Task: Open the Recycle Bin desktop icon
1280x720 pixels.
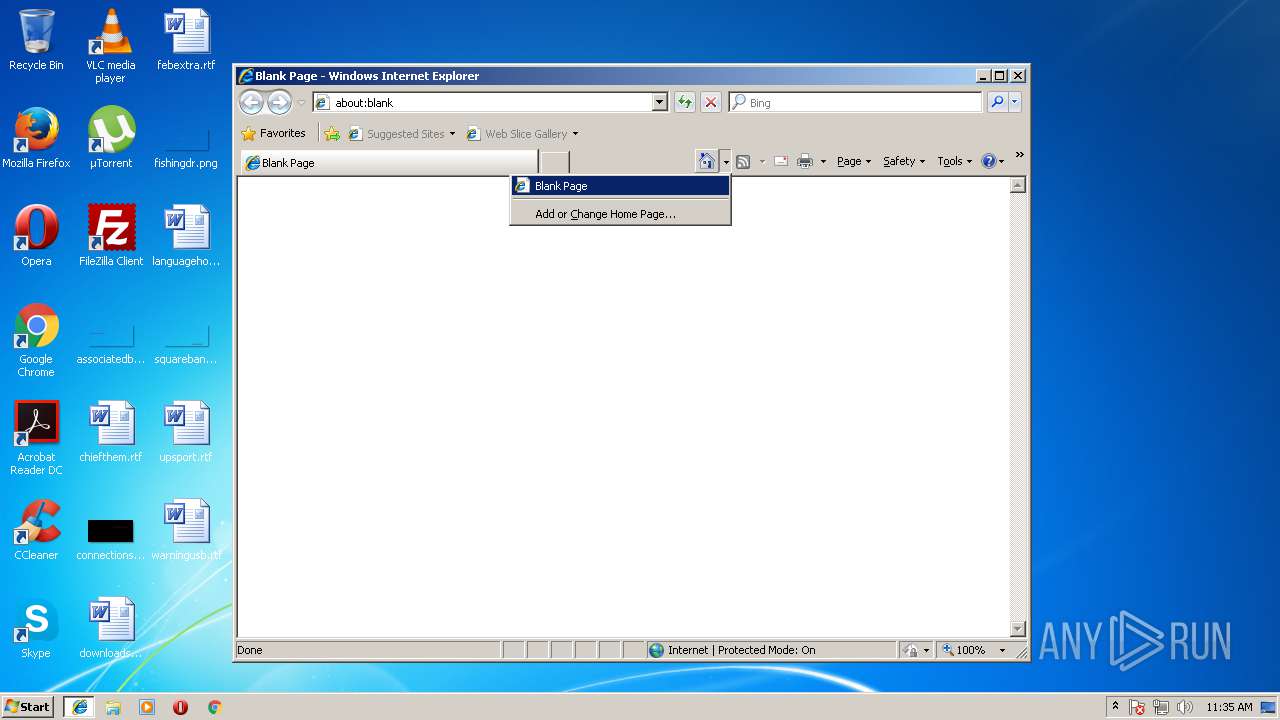Action: pyautogui.click(x=36, y=40)
